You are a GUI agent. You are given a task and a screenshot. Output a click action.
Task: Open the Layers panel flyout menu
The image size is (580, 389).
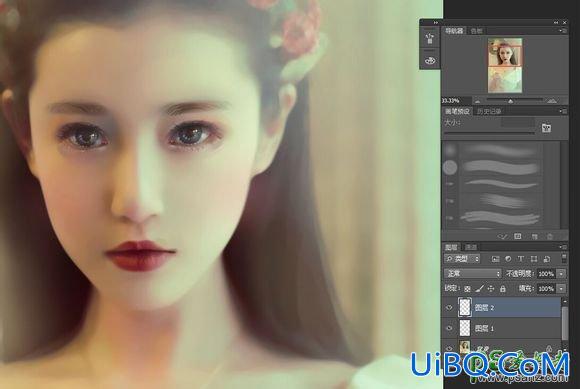tap(563, 247)
